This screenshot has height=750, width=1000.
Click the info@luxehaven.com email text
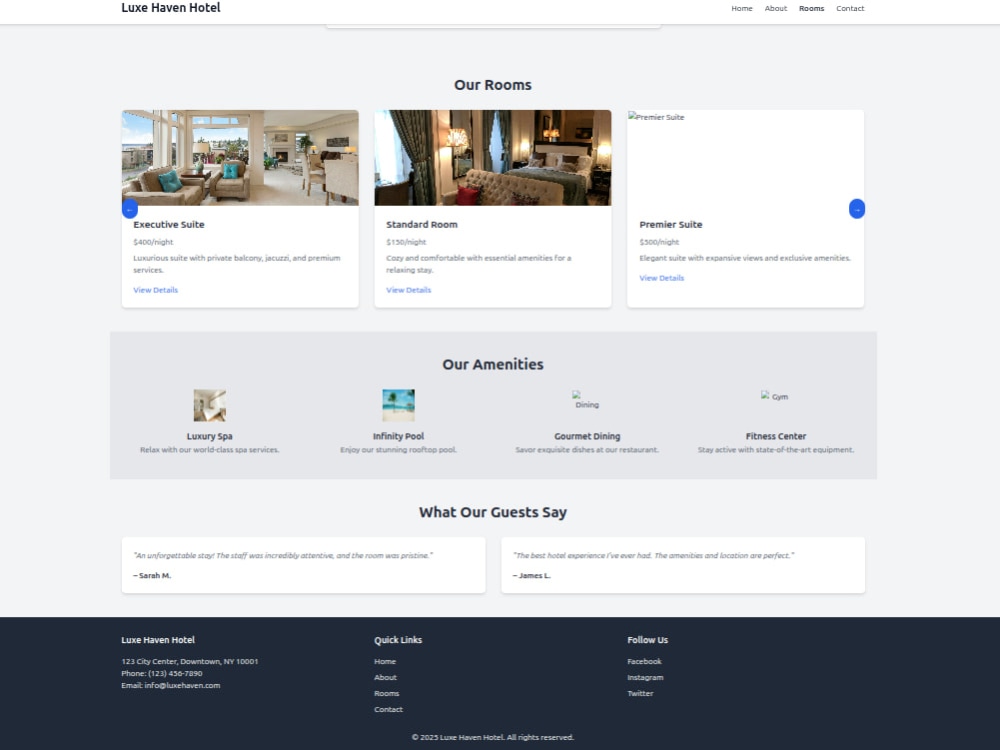tap(182, 686)
